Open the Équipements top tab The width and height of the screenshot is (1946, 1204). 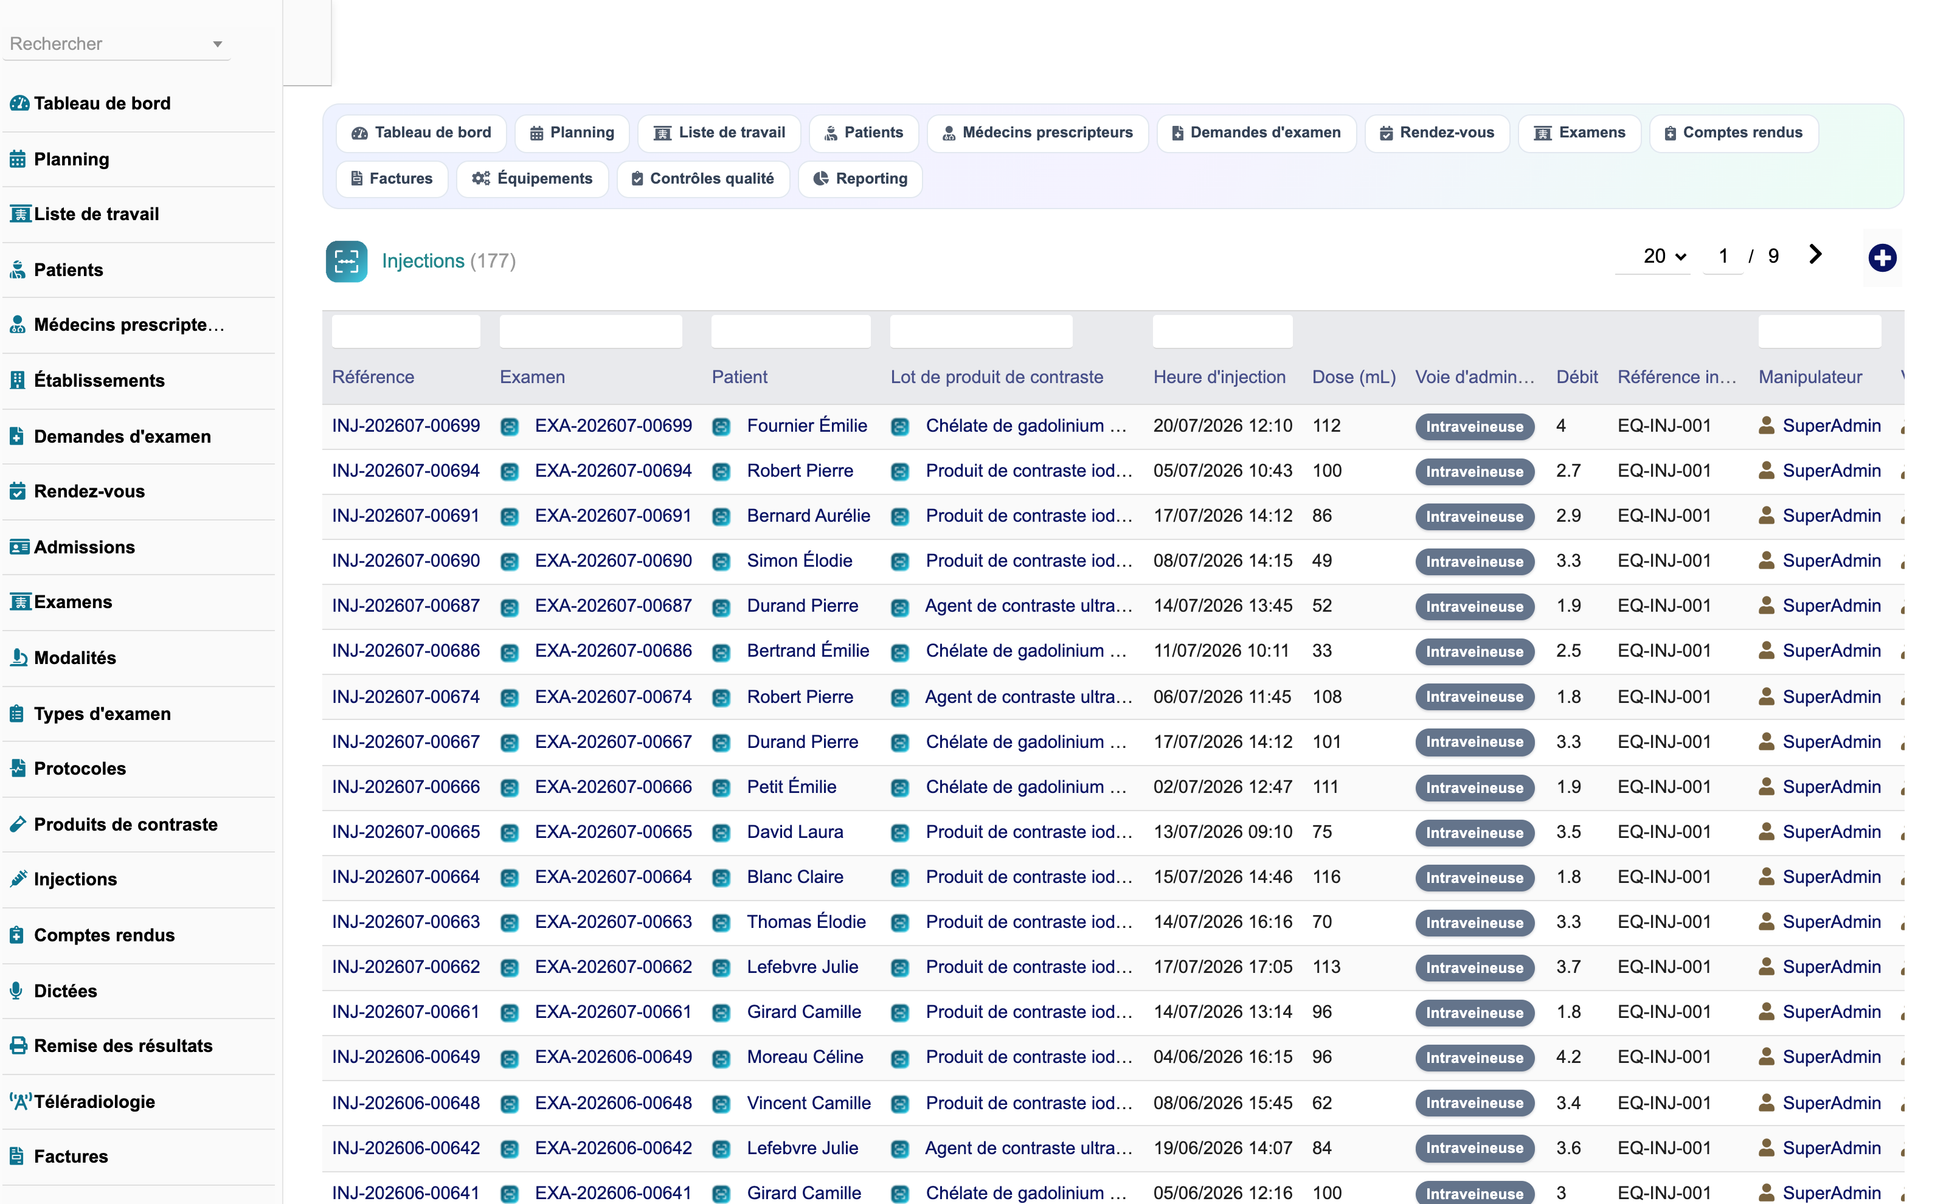(x=532, y=179)
